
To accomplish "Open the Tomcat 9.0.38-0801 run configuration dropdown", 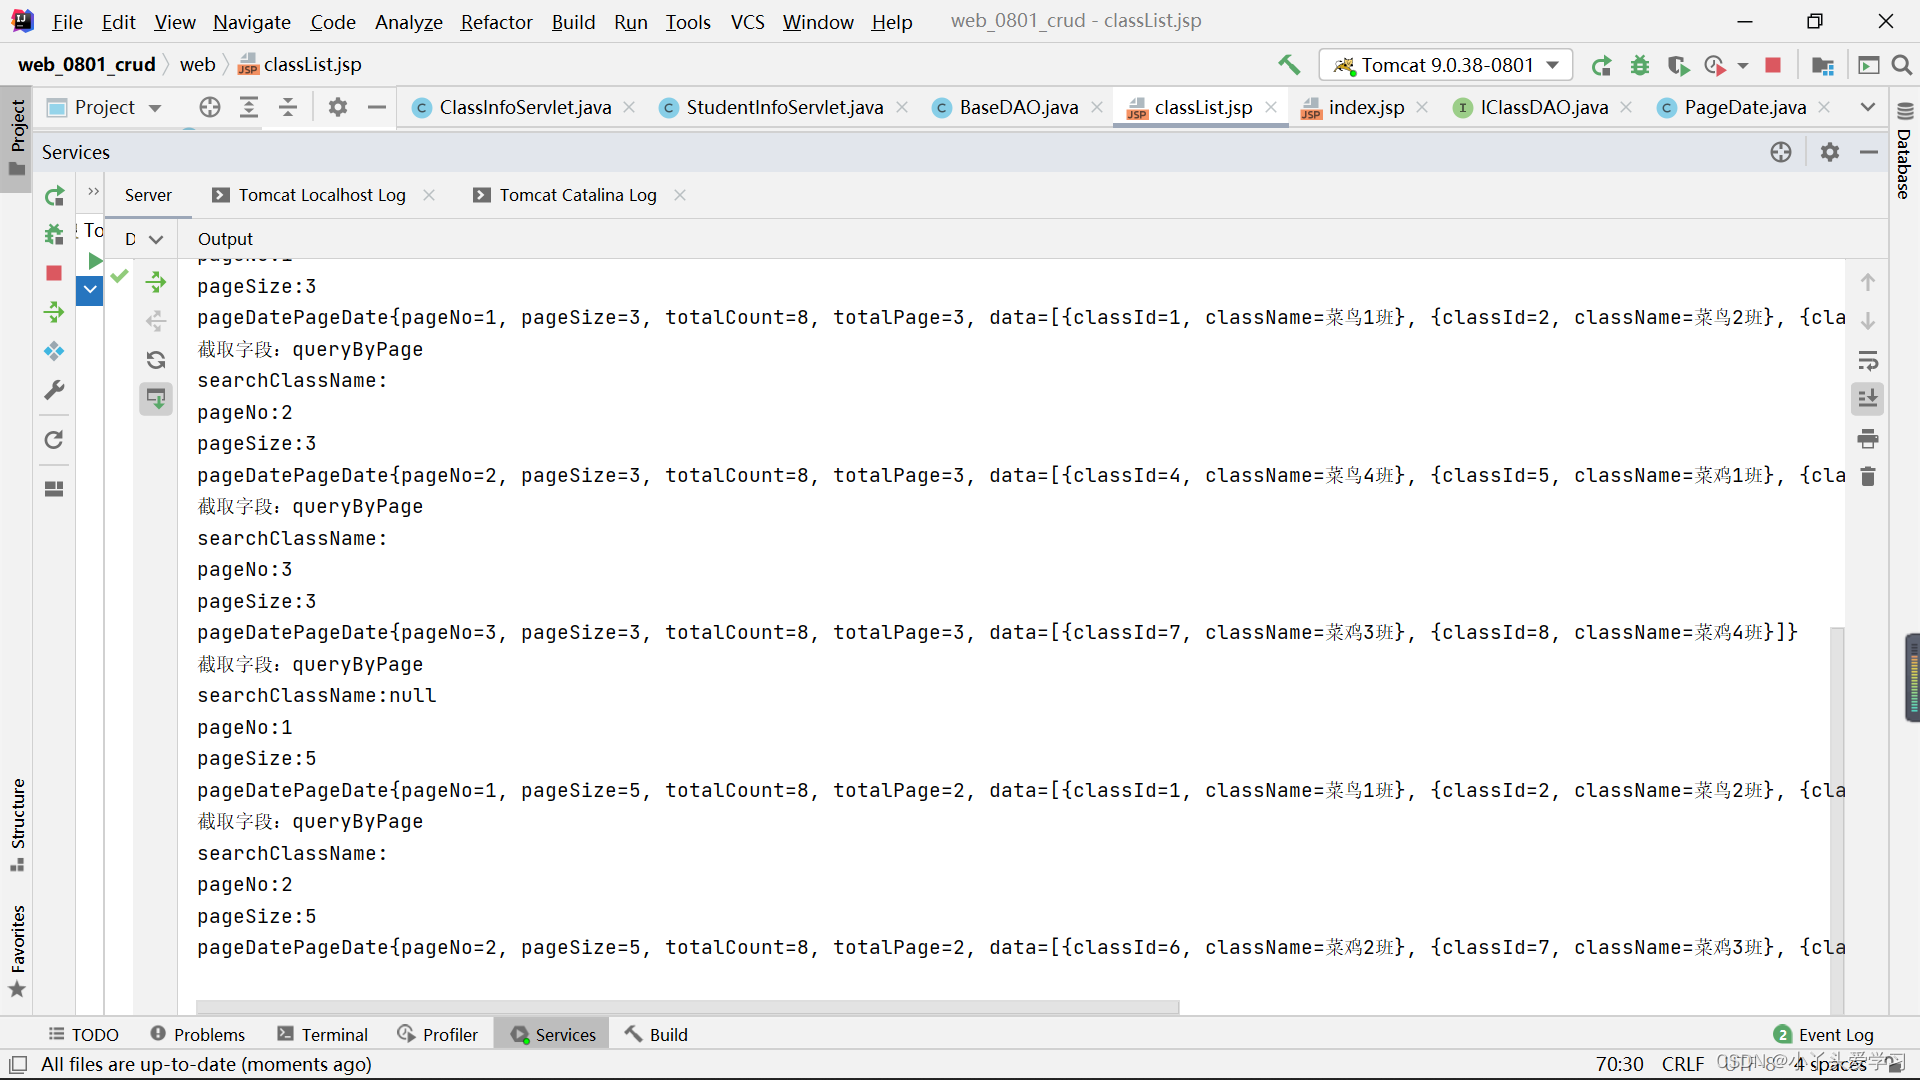I will [1445, 65].
